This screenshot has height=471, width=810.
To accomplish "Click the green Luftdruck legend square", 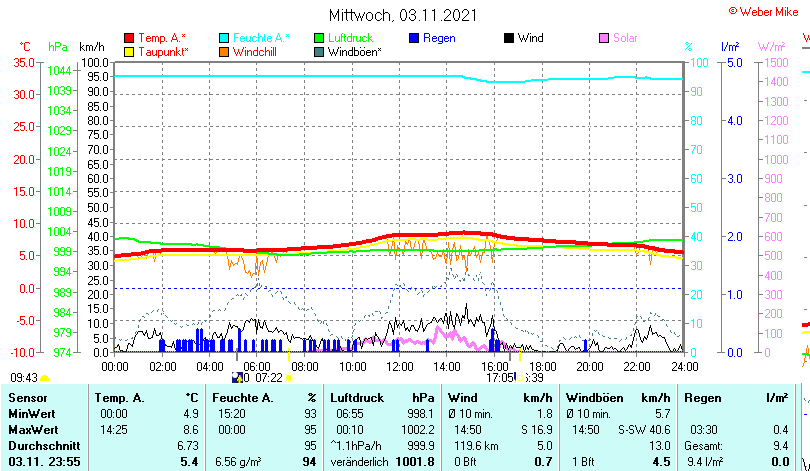I will 320,38.
